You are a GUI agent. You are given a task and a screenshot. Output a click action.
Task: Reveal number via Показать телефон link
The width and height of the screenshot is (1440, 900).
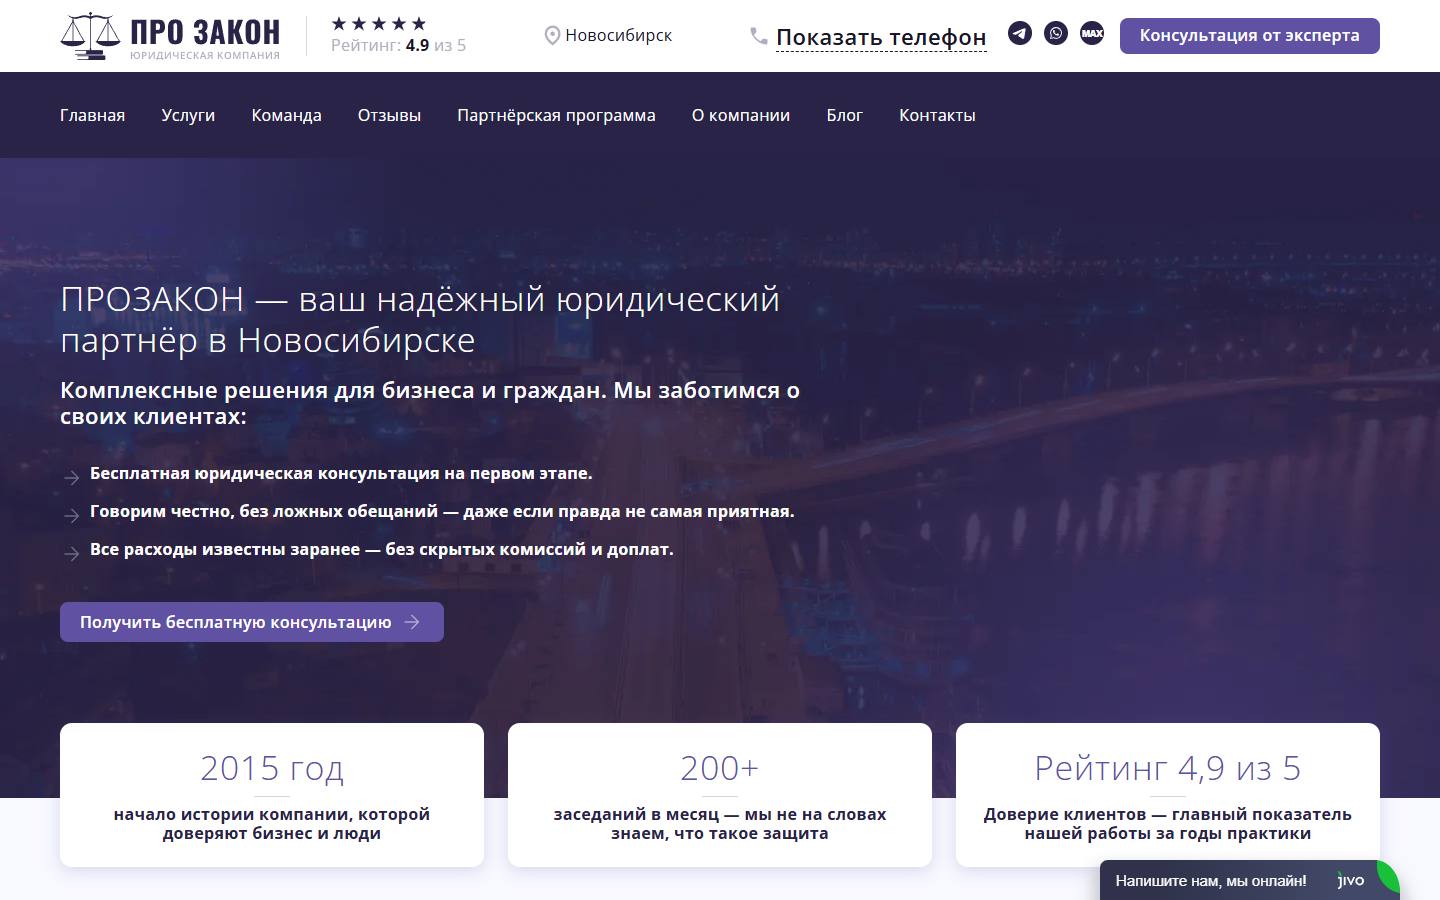[881, 38]
